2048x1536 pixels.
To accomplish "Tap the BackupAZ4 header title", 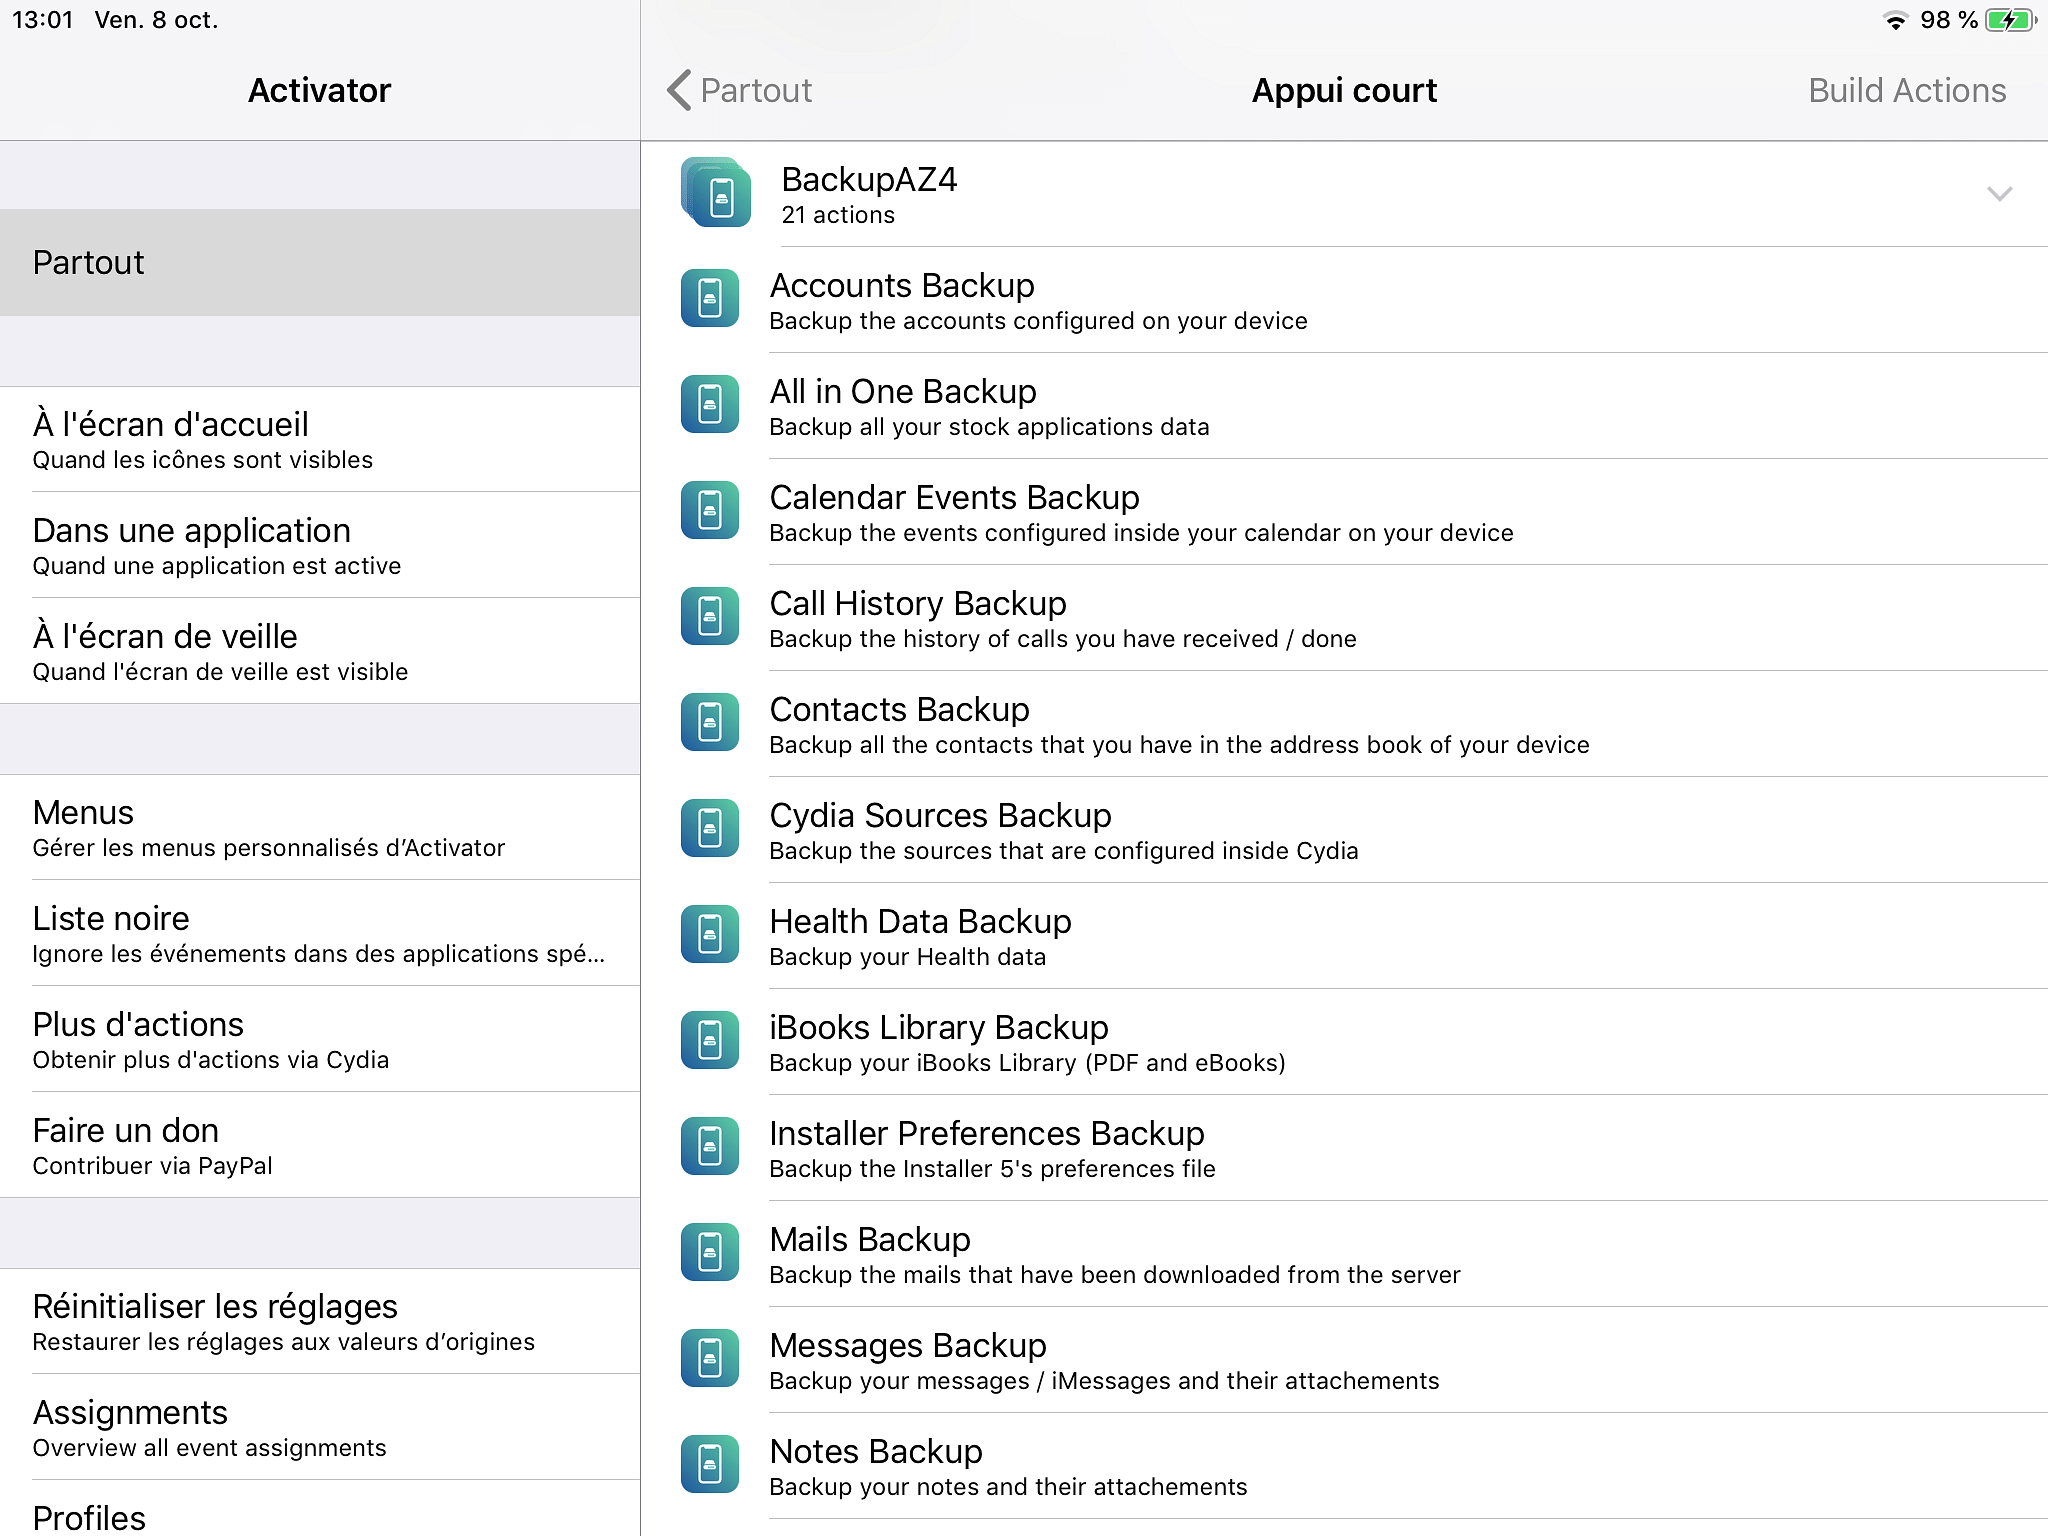I will [869, 180].
